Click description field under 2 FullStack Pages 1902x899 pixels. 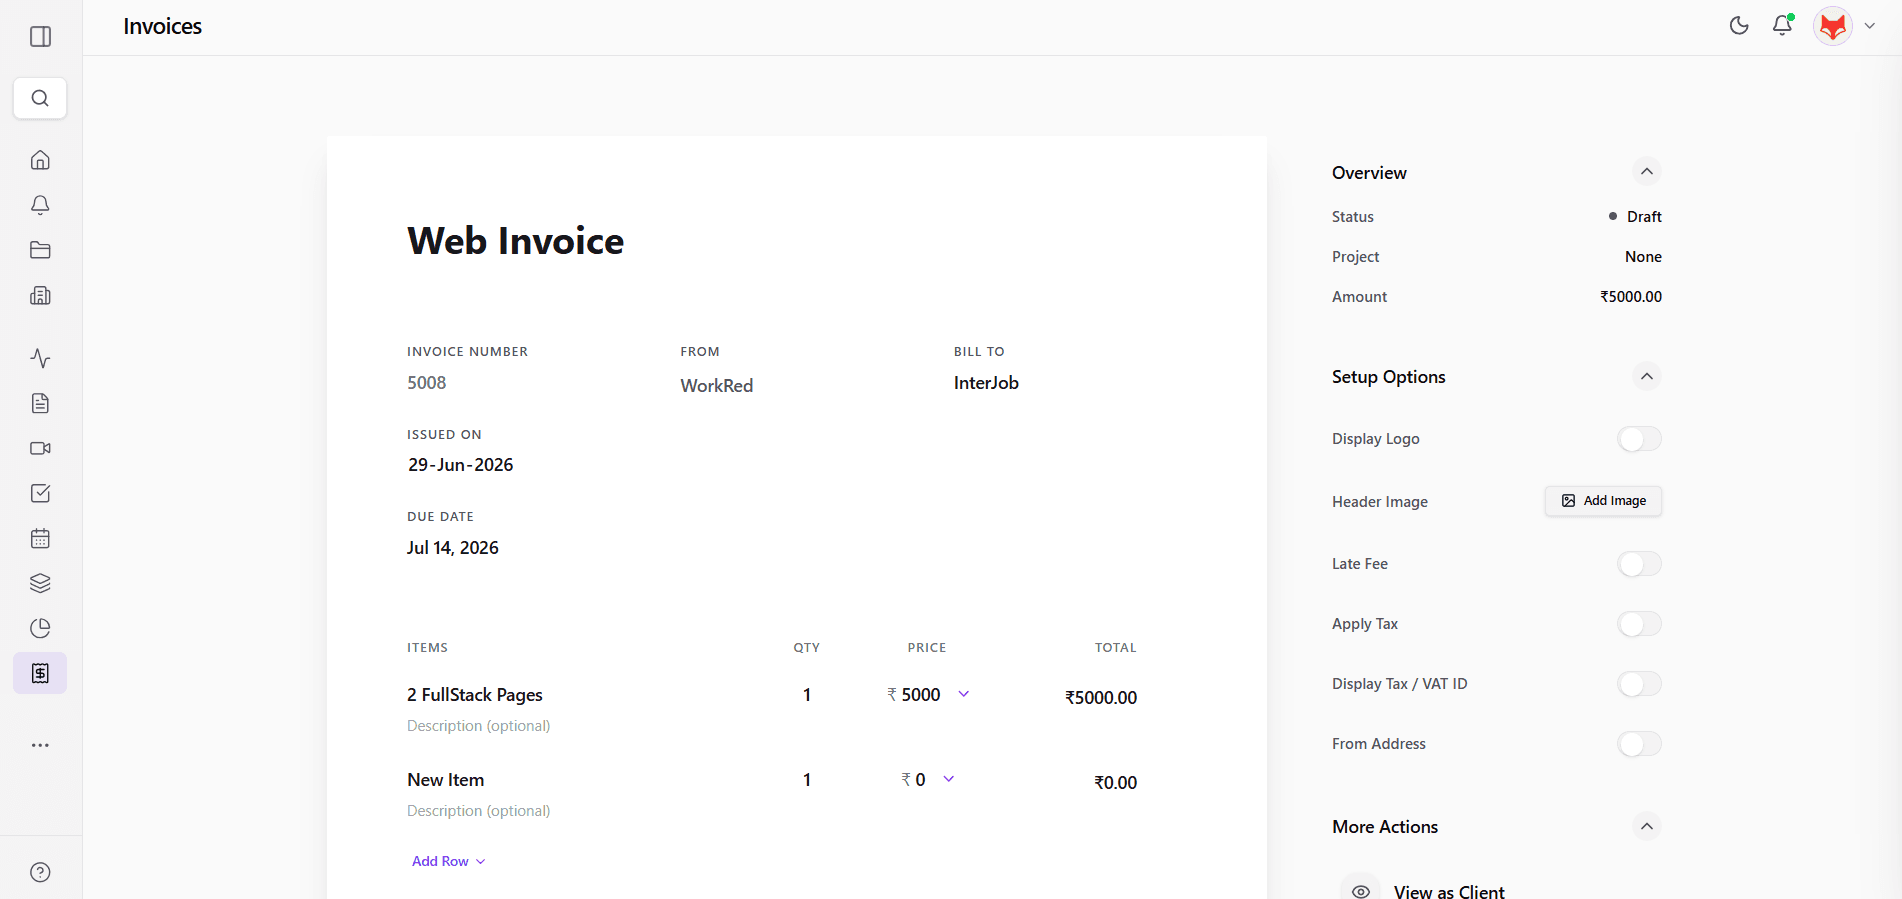point(479,726)
